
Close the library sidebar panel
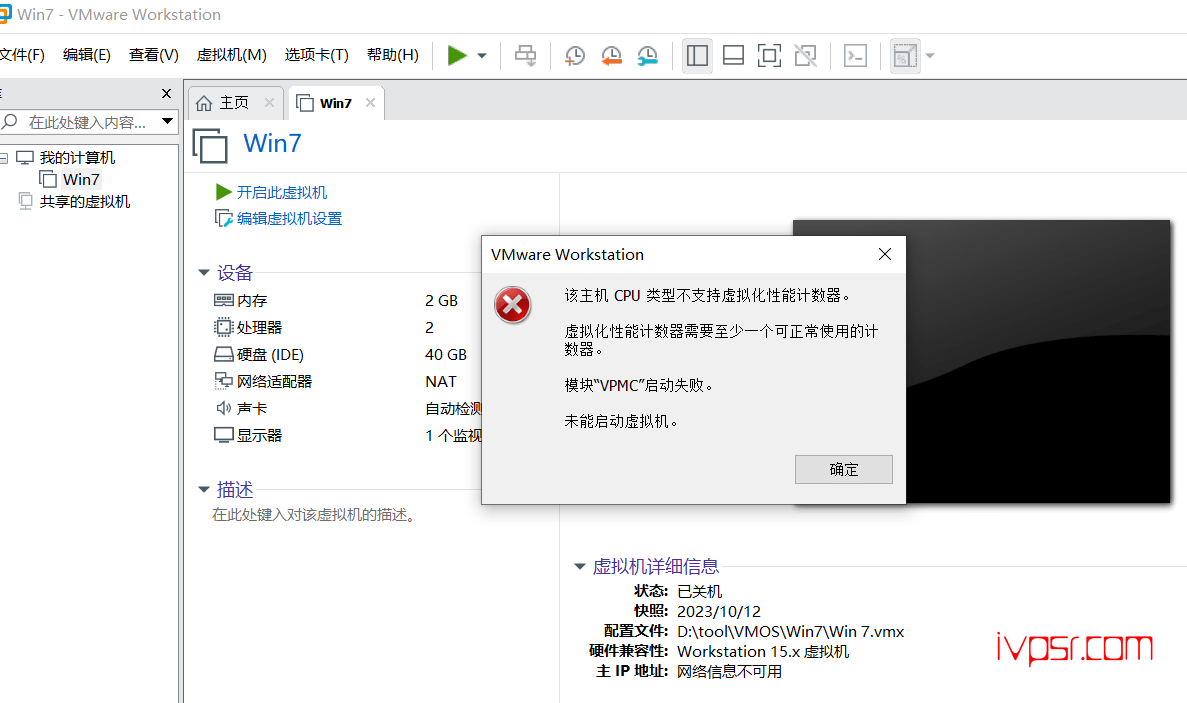click(x=167, y=94)
